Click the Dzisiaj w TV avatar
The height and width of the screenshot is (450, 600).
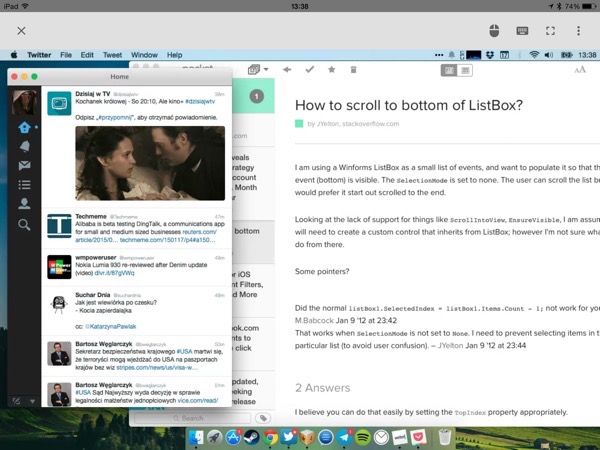tap(59, 103)
